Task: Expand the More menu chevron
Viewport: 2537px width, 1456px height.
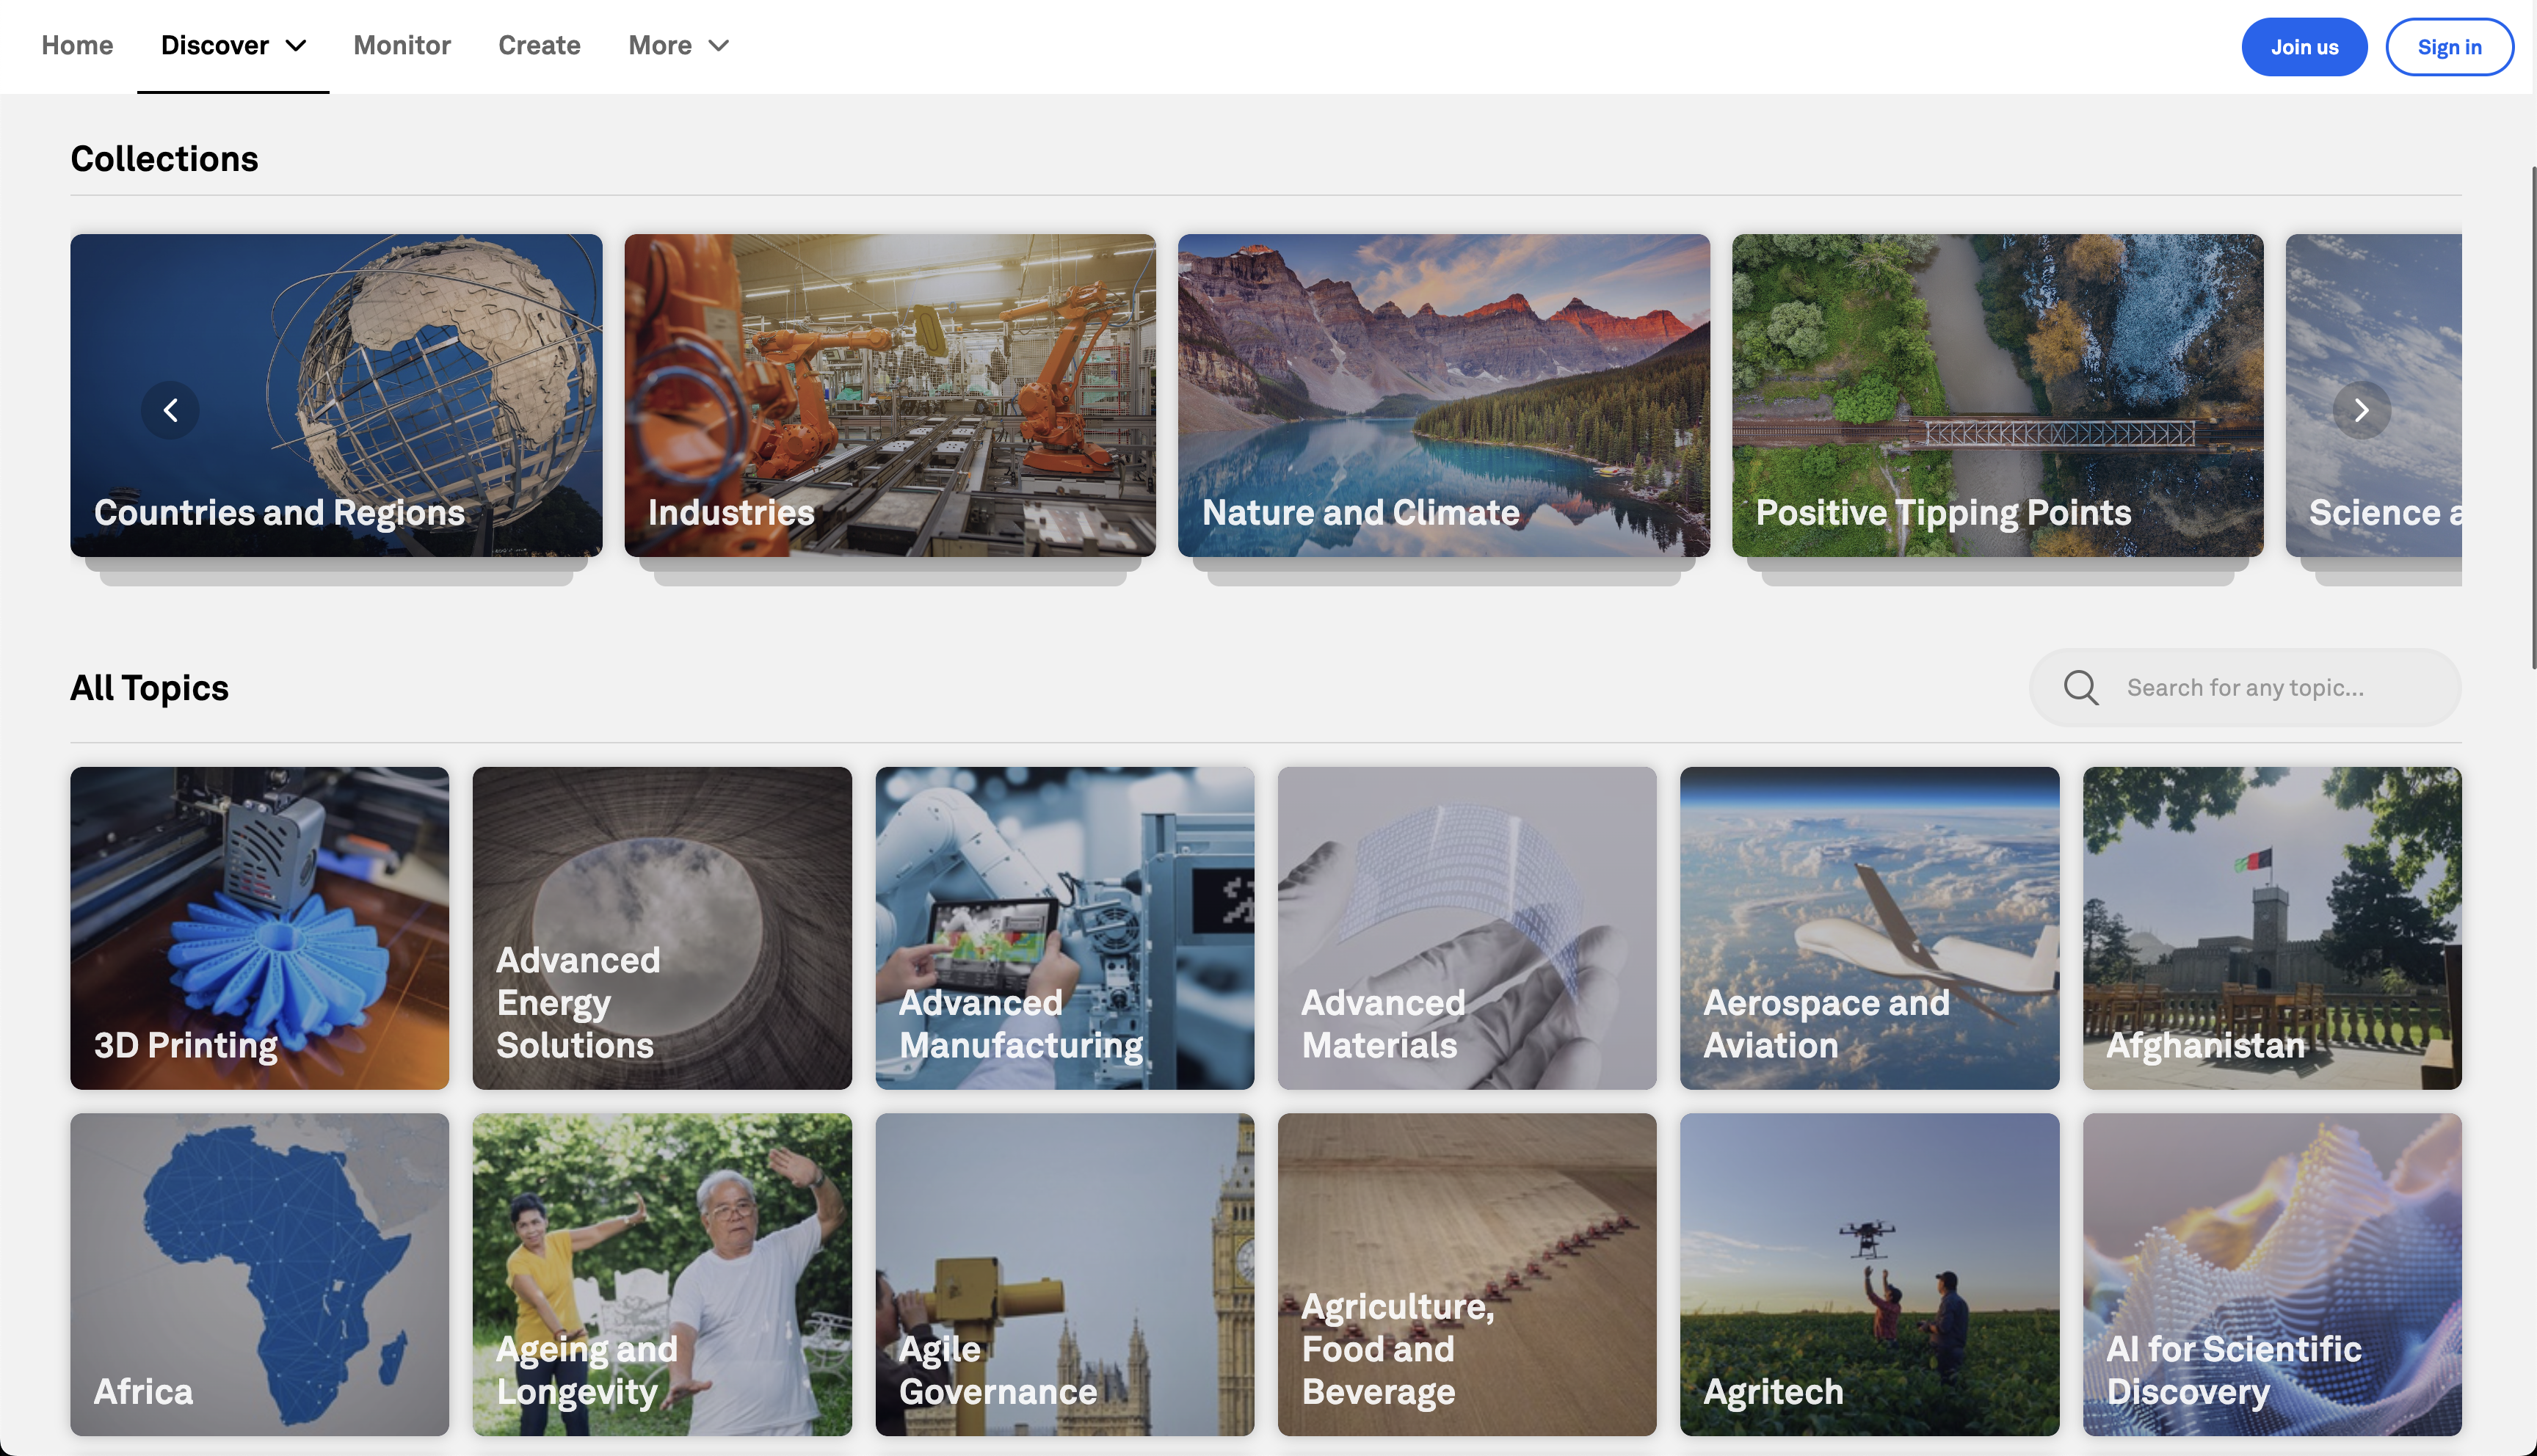Action: point(719,46)
